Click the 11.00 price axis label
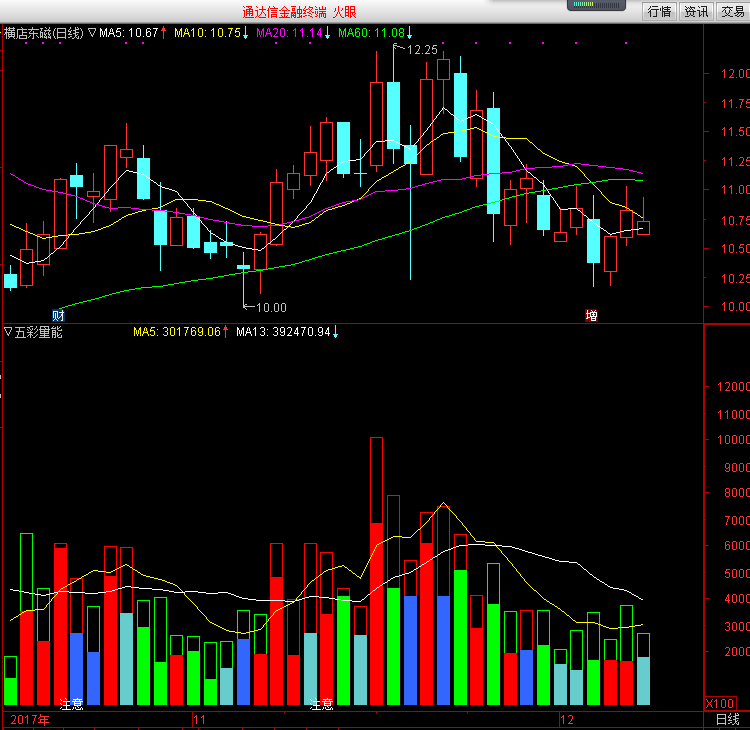The image size is (750, 730). [x=735, y=189]
